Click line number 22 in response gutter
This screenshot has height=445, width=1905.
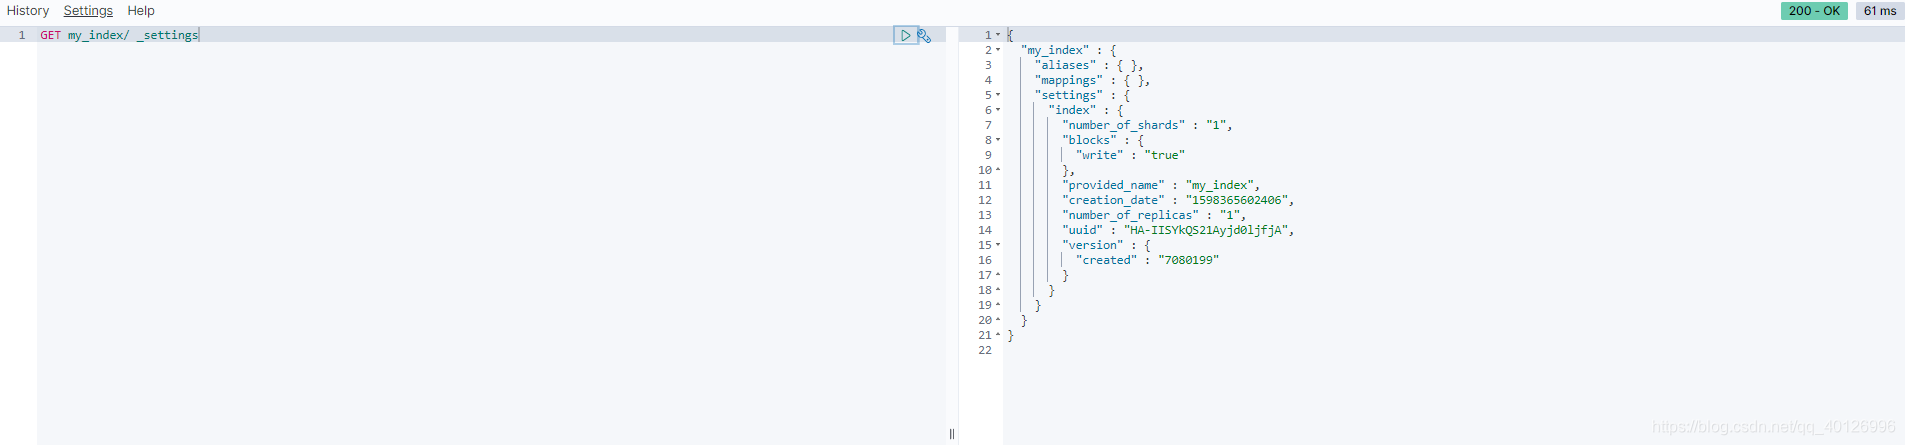pyautogui.click(x=985, y=350)
